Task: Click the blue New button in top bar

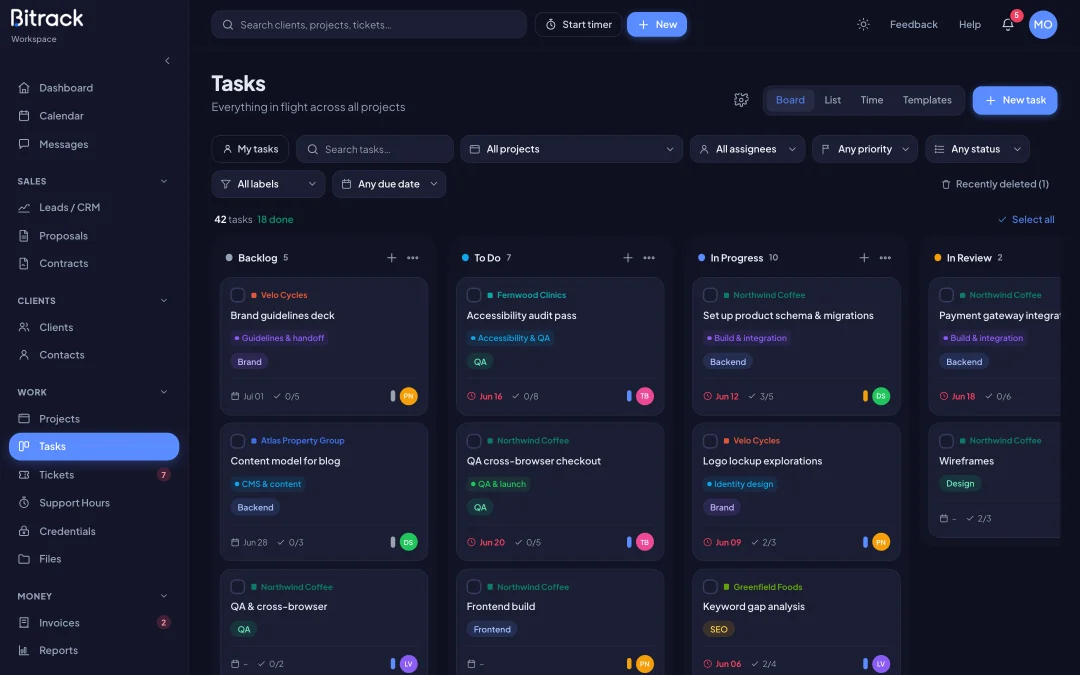Action: coord(656,24)
